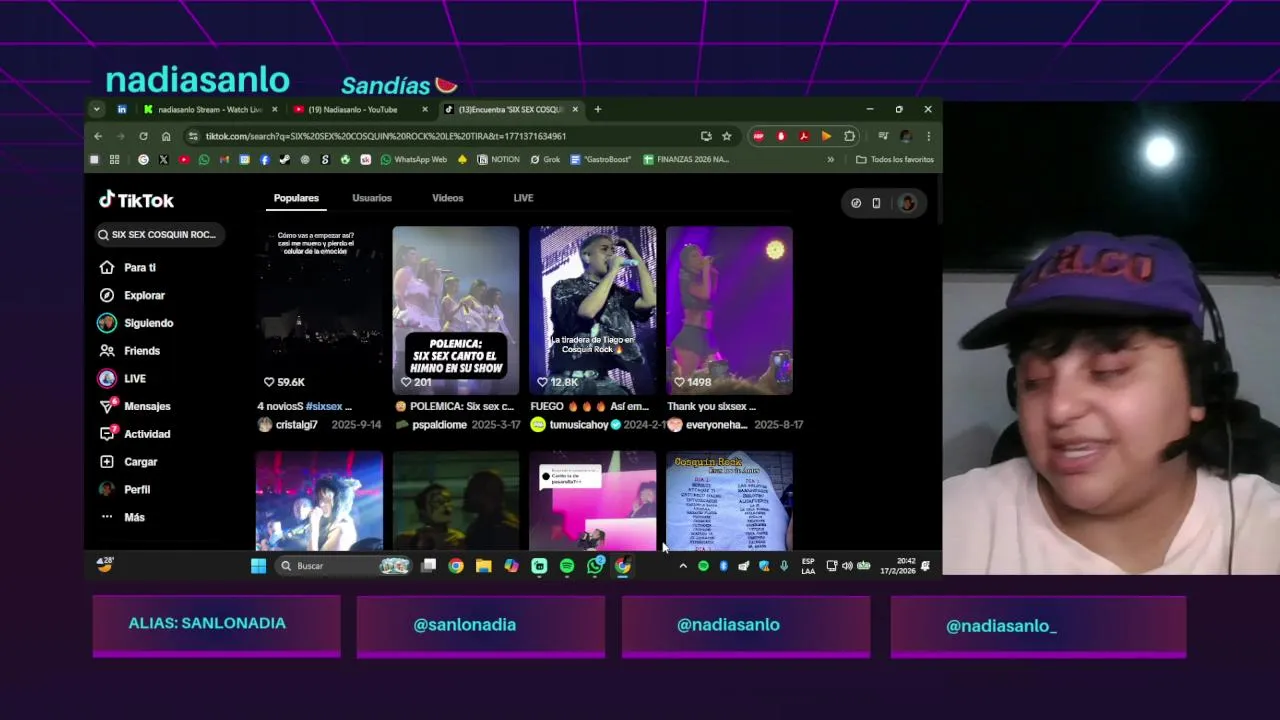Click the #sixsex hashtag link
The width and height of the screenshot is (1280, 720).
pyautogui.click(x=324, y=407)
